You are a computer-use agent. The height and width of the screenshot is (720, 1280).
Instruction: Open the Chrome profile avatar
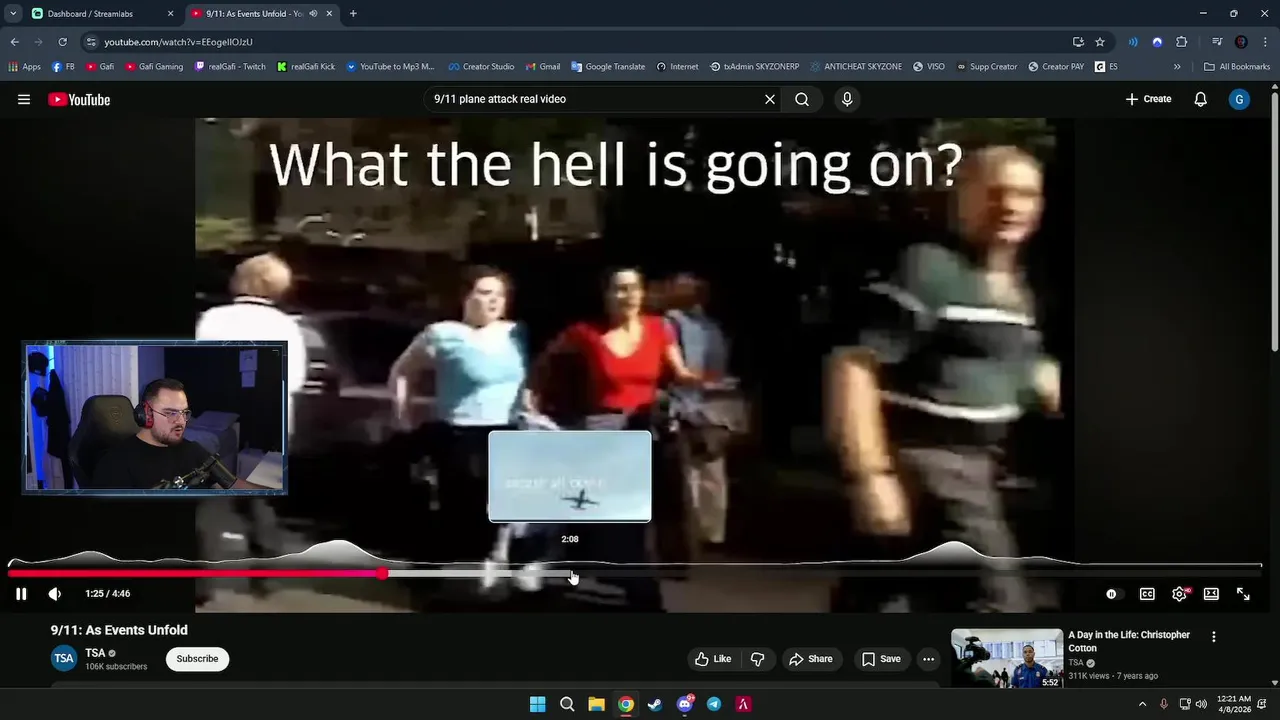(x=1241, y=42)
